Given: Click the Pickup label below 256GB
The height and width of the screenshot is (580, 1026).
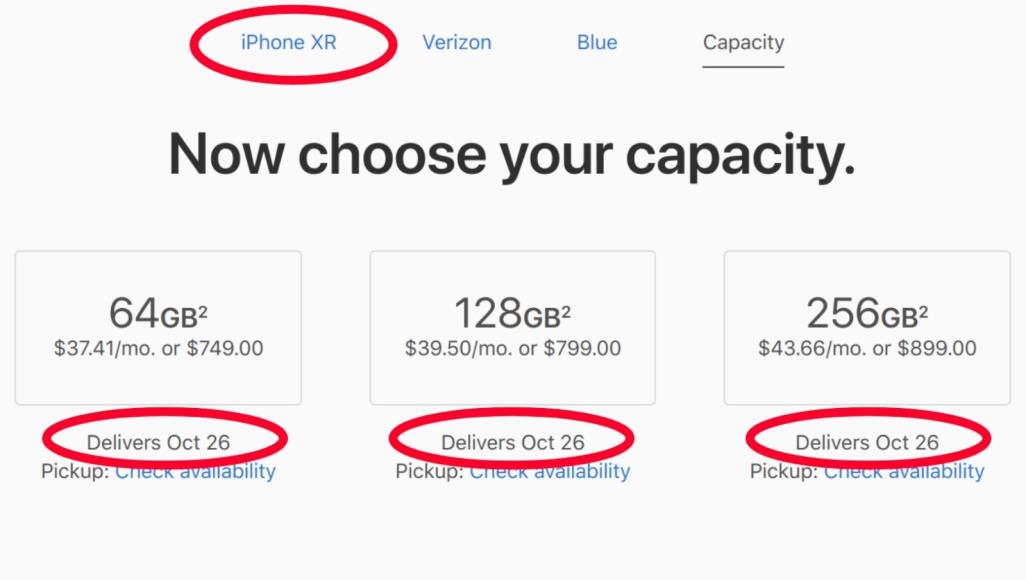Looking at the screenshot, I should coord(783,471).
